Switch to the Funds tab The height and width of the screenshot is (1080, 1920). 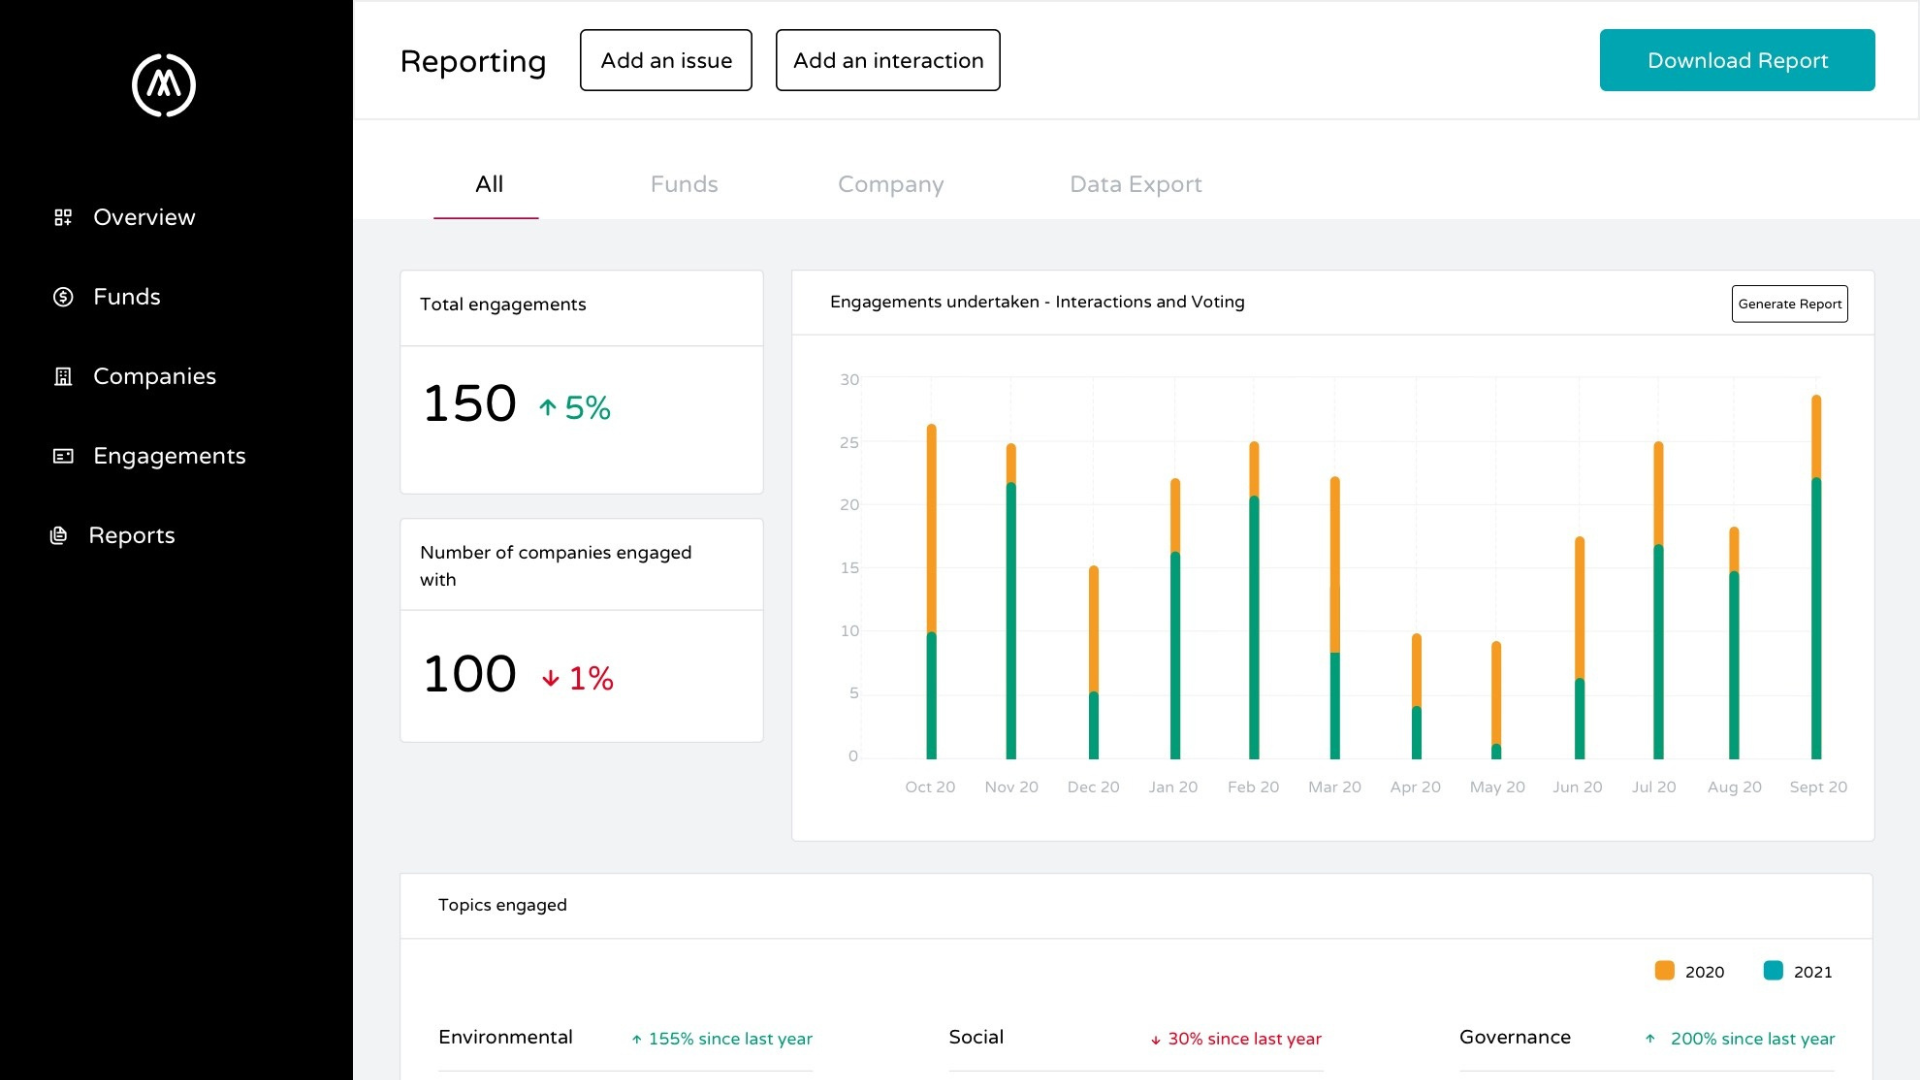(x=683, y=184)
